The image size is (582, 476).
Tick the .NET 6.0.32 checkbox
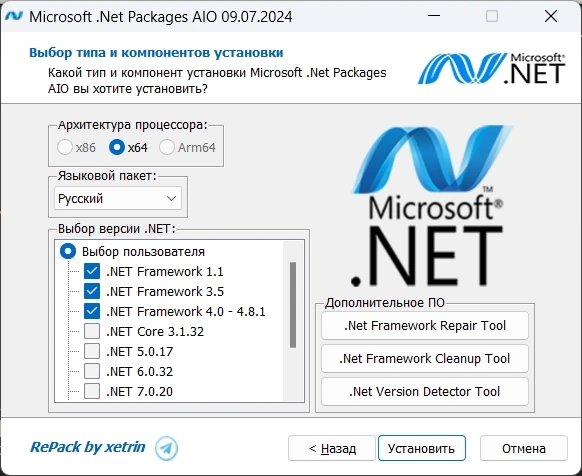92,371
